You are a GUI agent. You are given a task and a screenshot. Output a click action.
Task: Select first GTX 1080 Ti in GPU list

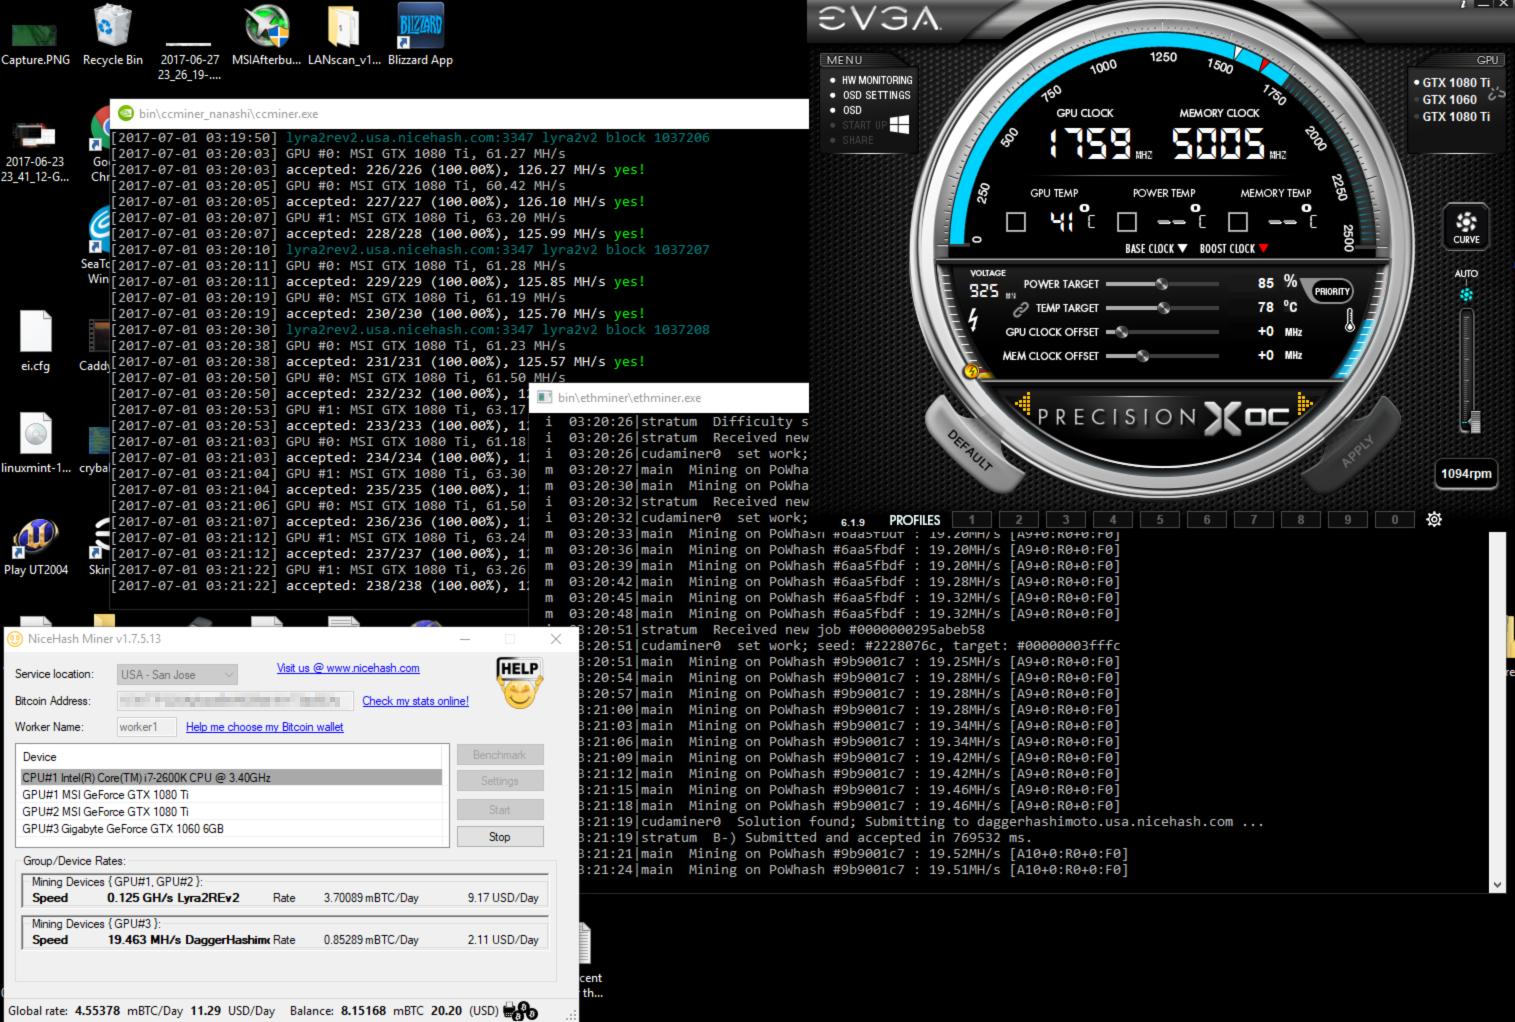tap(1455, 83)
